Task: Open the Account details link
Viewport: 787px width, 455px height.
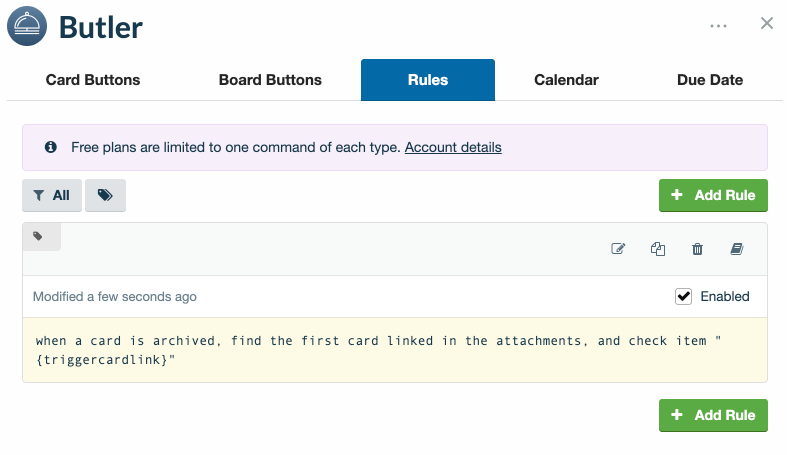Action: (x=453, y=147)
